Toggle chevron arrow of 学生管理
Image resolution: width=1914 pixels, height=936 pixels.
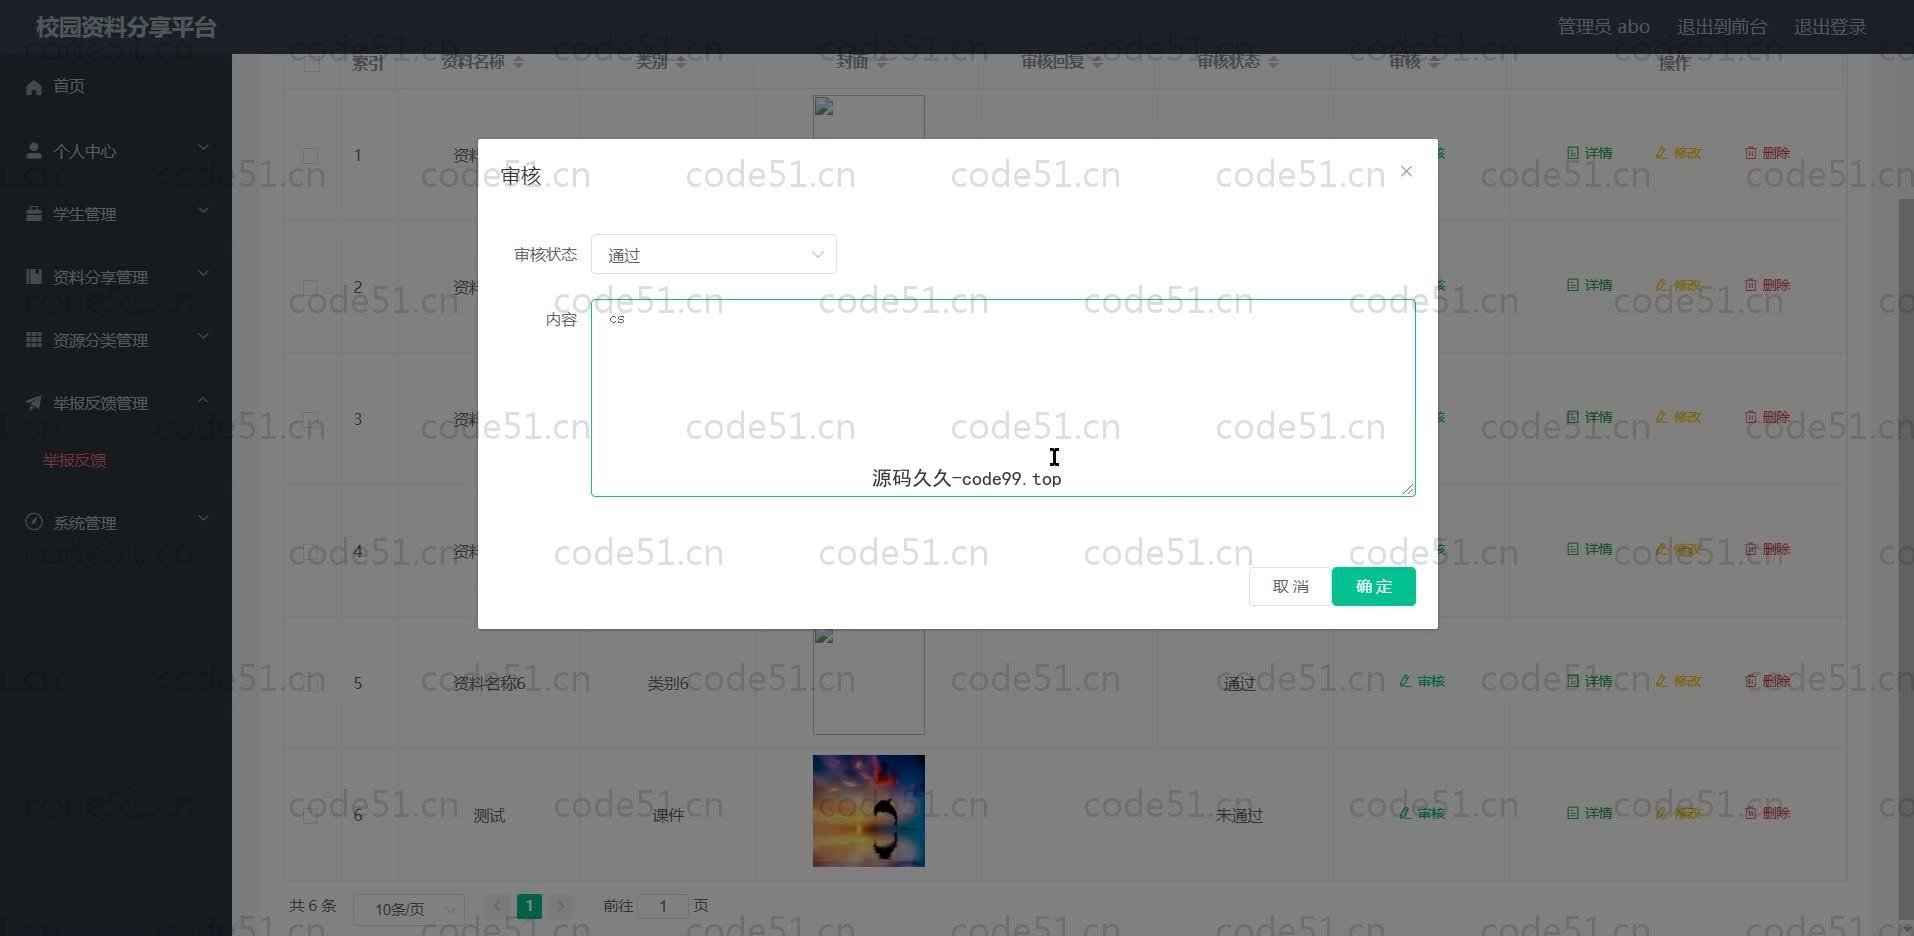pyautogui.click(x=203, y=211)
